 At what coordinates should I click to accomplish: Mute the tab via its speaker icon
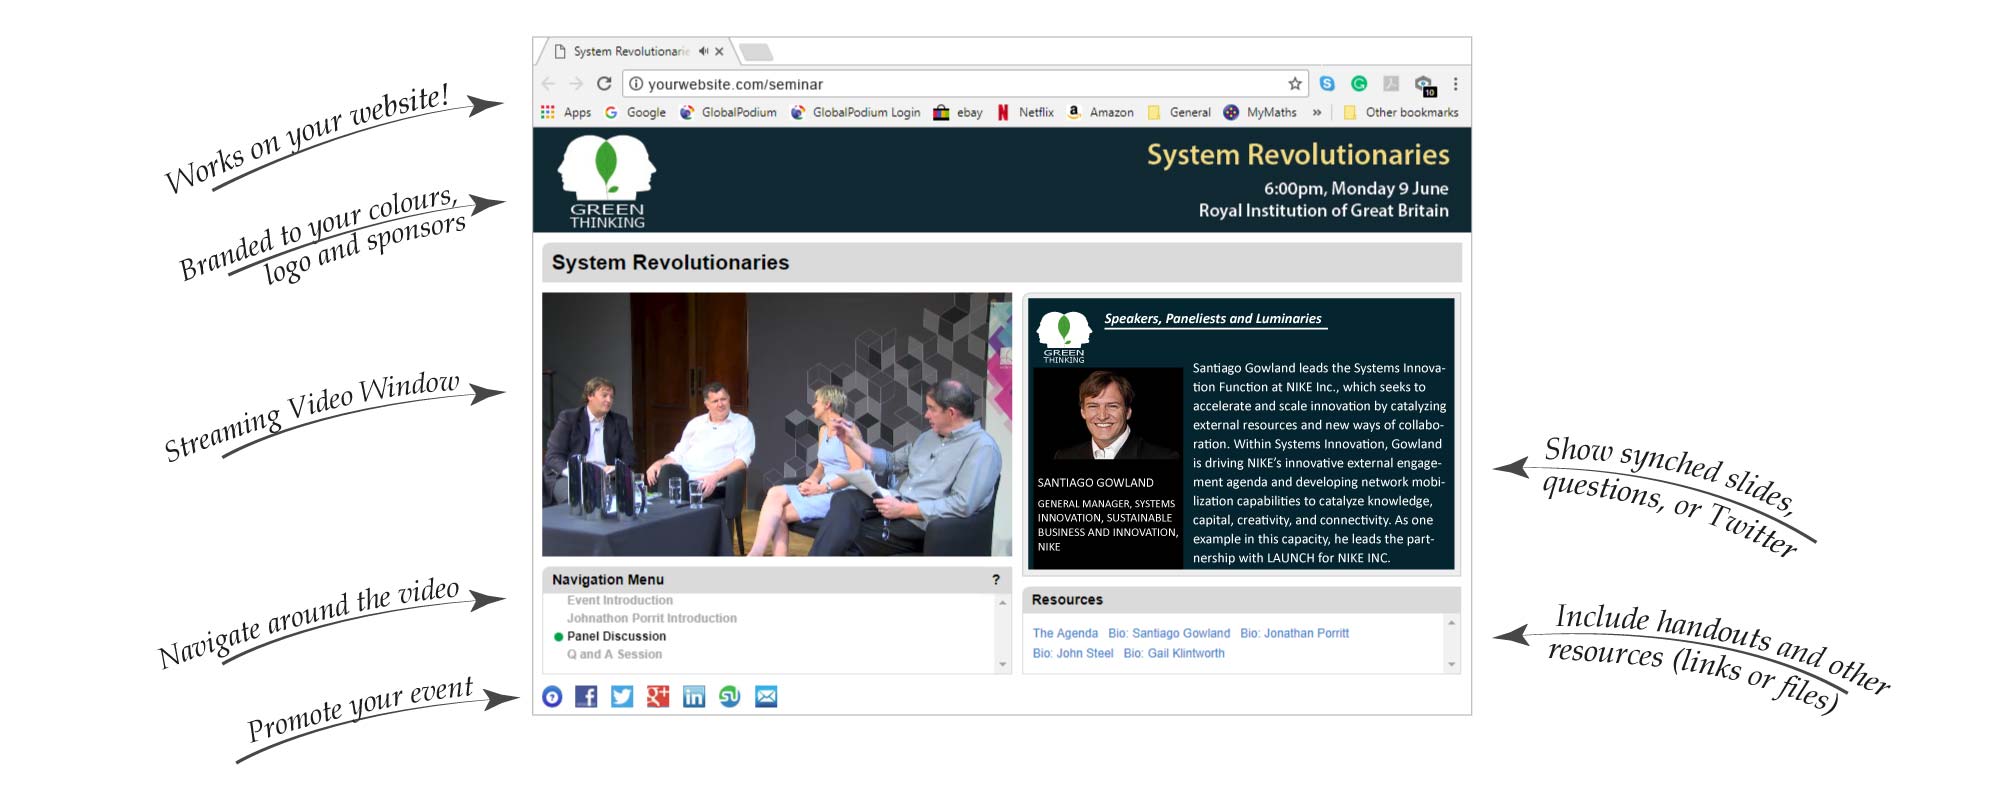tap(703, 51)
